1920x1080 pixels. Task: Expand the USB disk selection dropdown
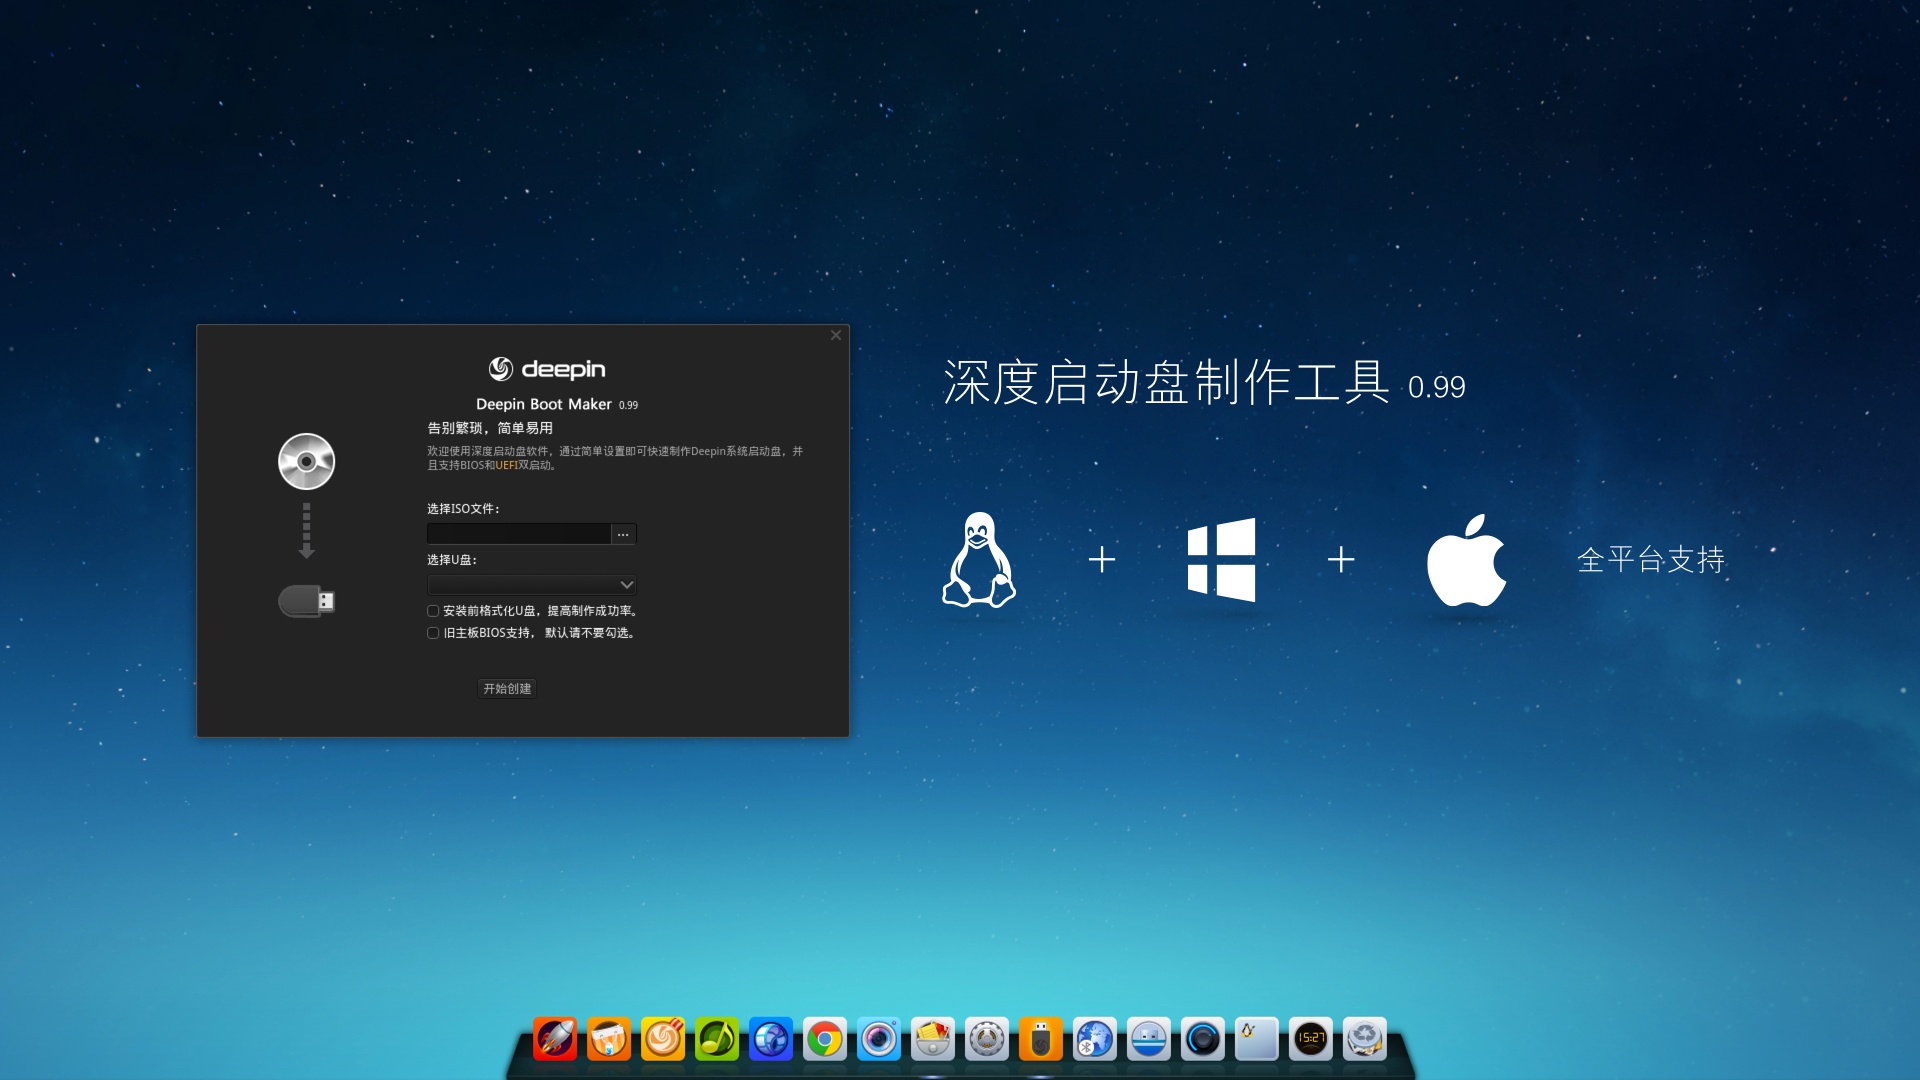point(532,585)
